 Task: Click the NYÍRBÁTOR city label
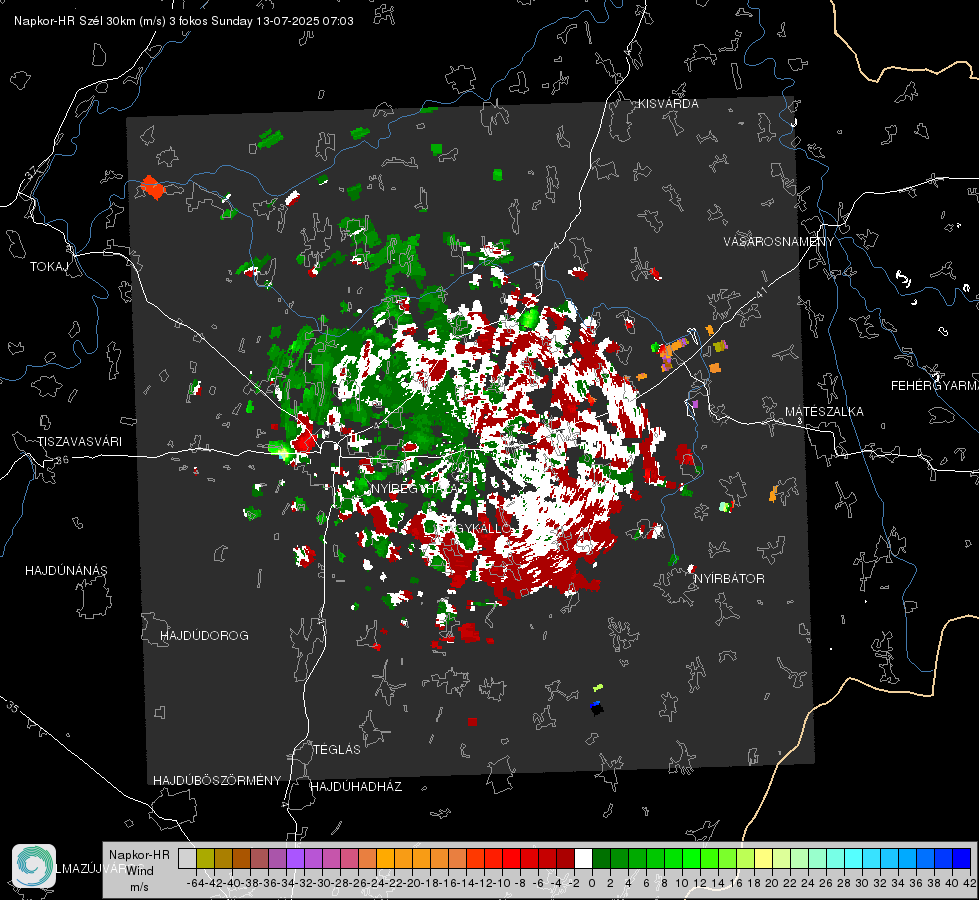pos(729,579)
